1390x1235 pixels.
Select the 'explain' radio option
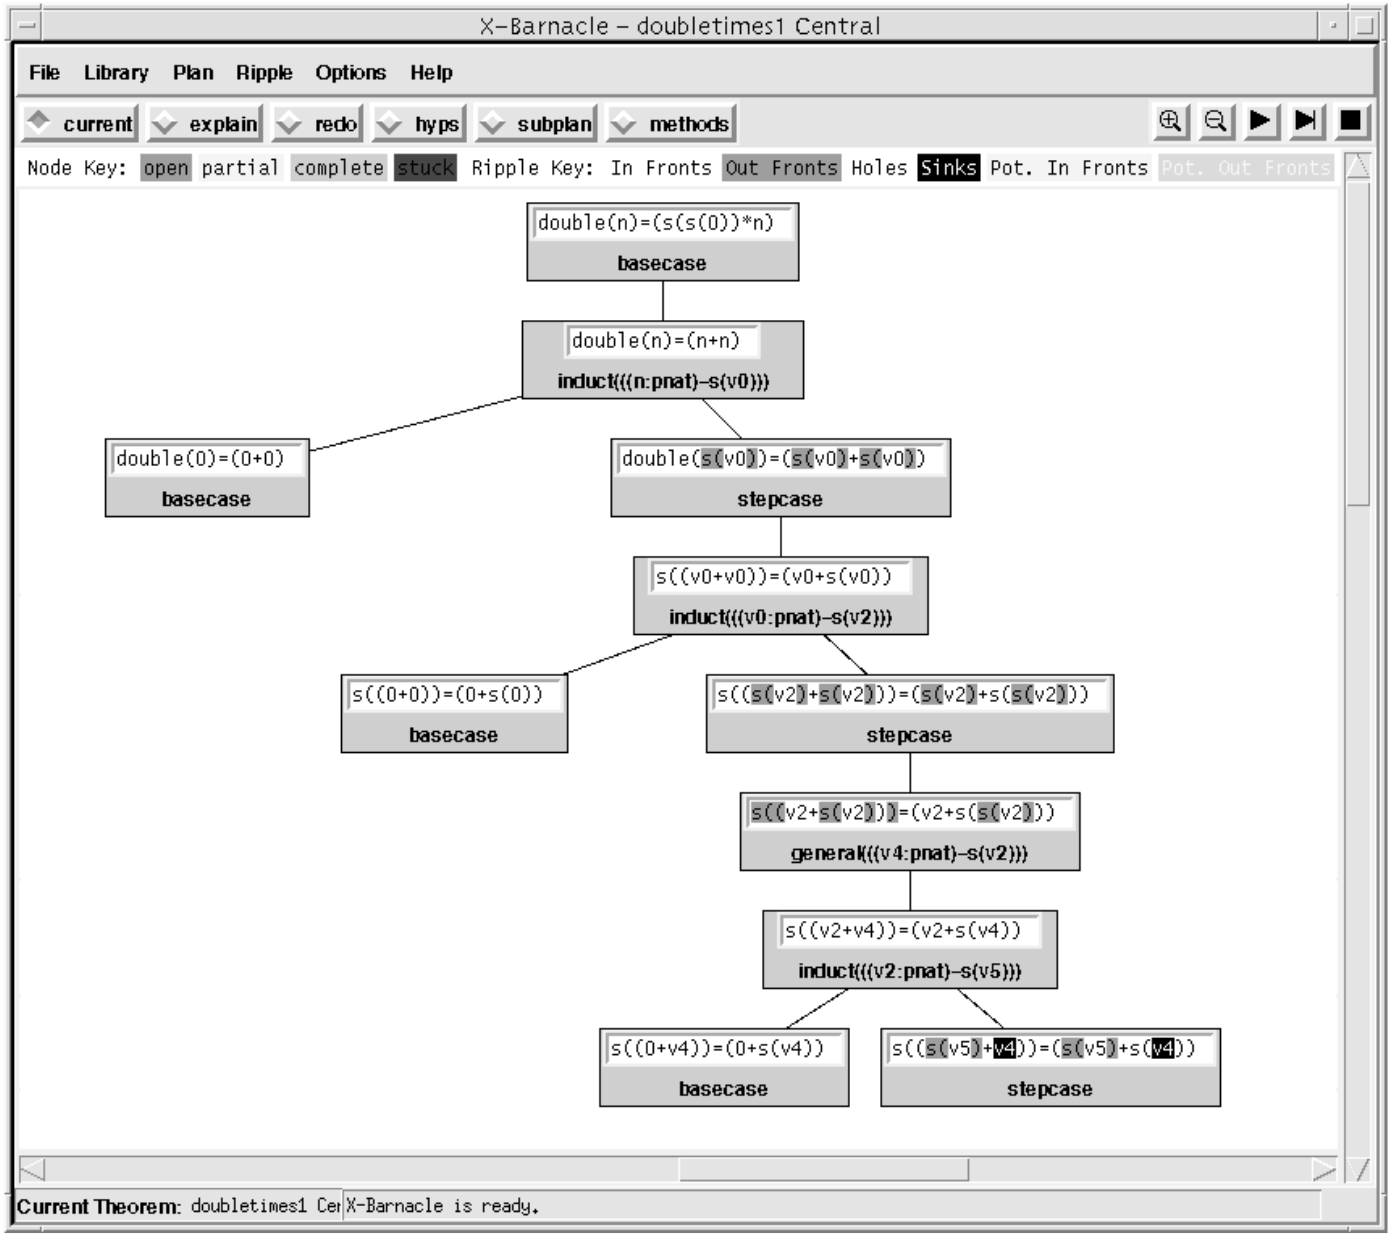tap(205, 124)
